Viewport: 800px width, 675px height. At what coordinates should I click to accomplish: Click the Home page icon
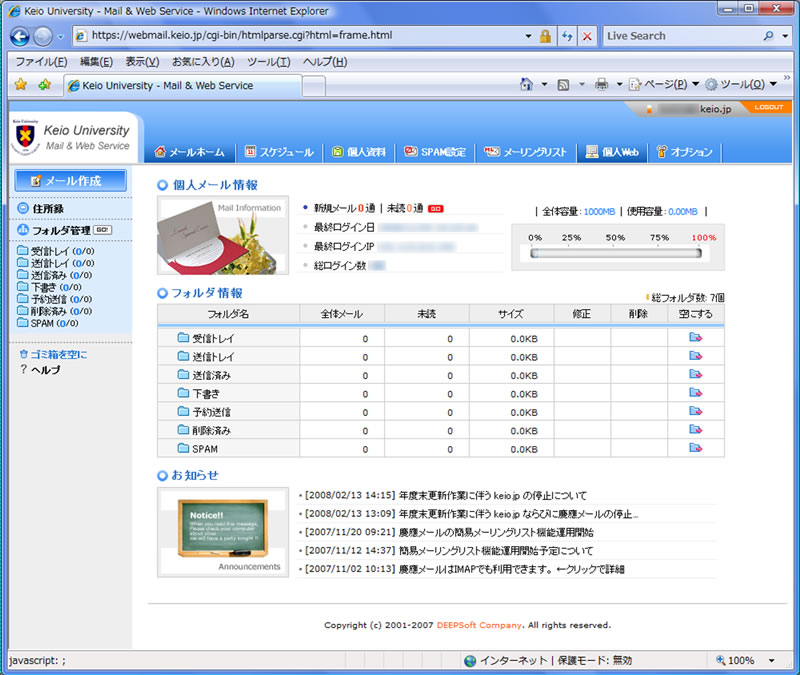click(527, 85)
